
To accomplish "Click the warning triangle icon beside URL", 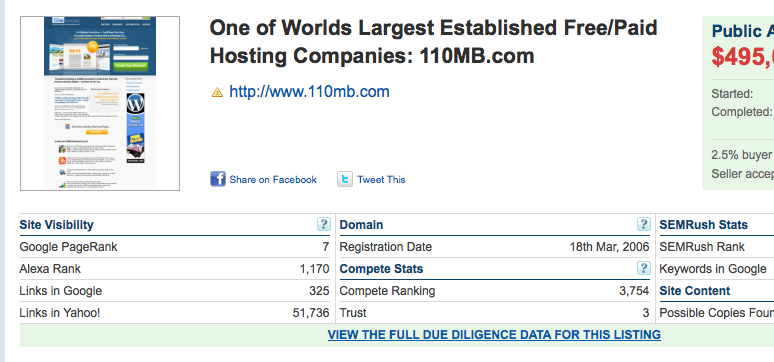I will pos(217,92).
